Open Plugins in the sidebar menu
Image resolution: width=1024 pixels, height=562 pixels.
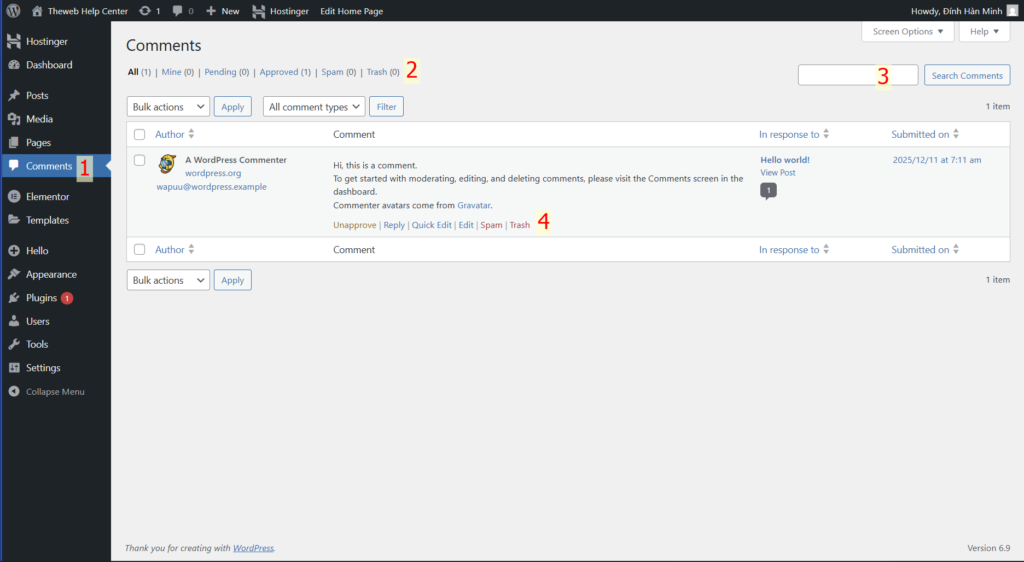pyautogui.click(x=42, y=298)
